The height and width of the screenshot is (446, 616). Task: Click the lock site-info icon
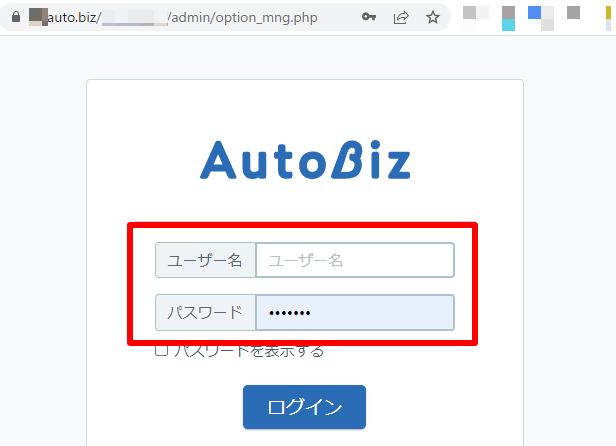pos(16,17)
